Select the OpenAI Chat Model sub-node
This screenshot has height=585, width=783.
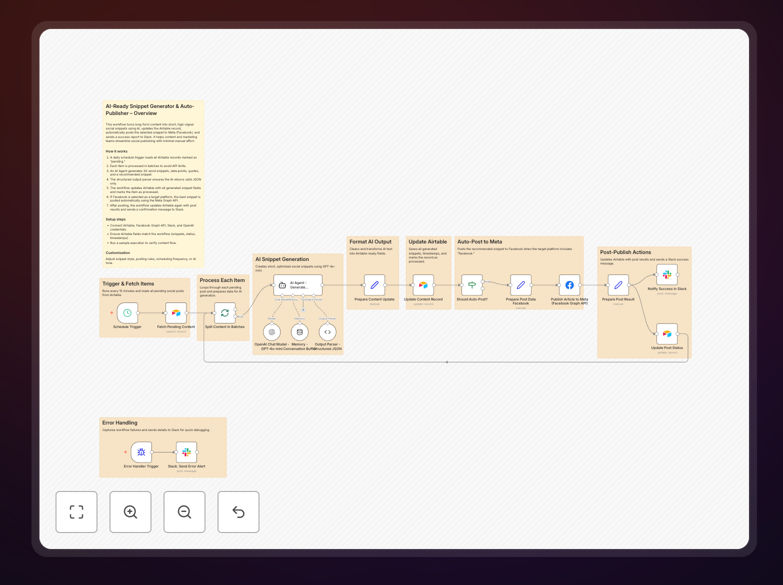[272, 332]
